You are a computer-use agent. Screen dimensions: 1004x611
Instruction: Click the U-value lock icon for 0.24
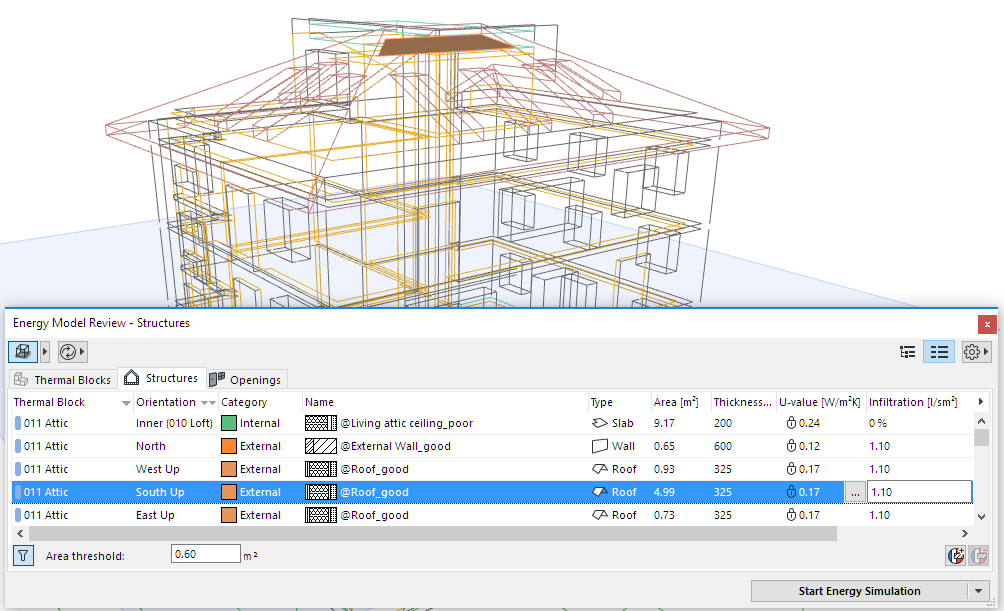tap(790, 423)
